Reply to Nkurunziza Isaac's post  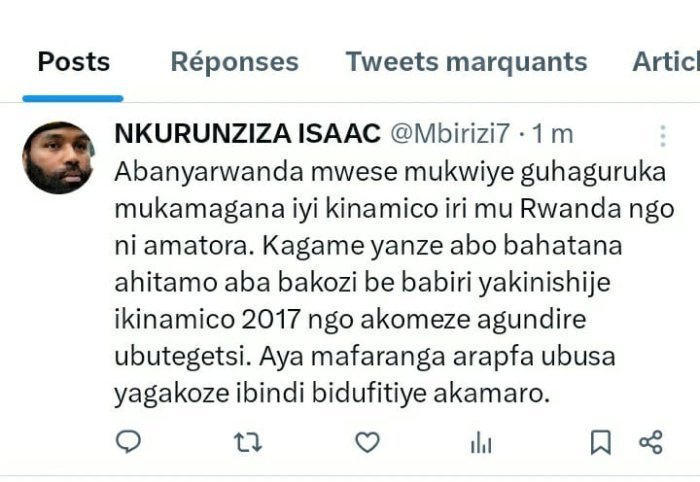(129, 442)
